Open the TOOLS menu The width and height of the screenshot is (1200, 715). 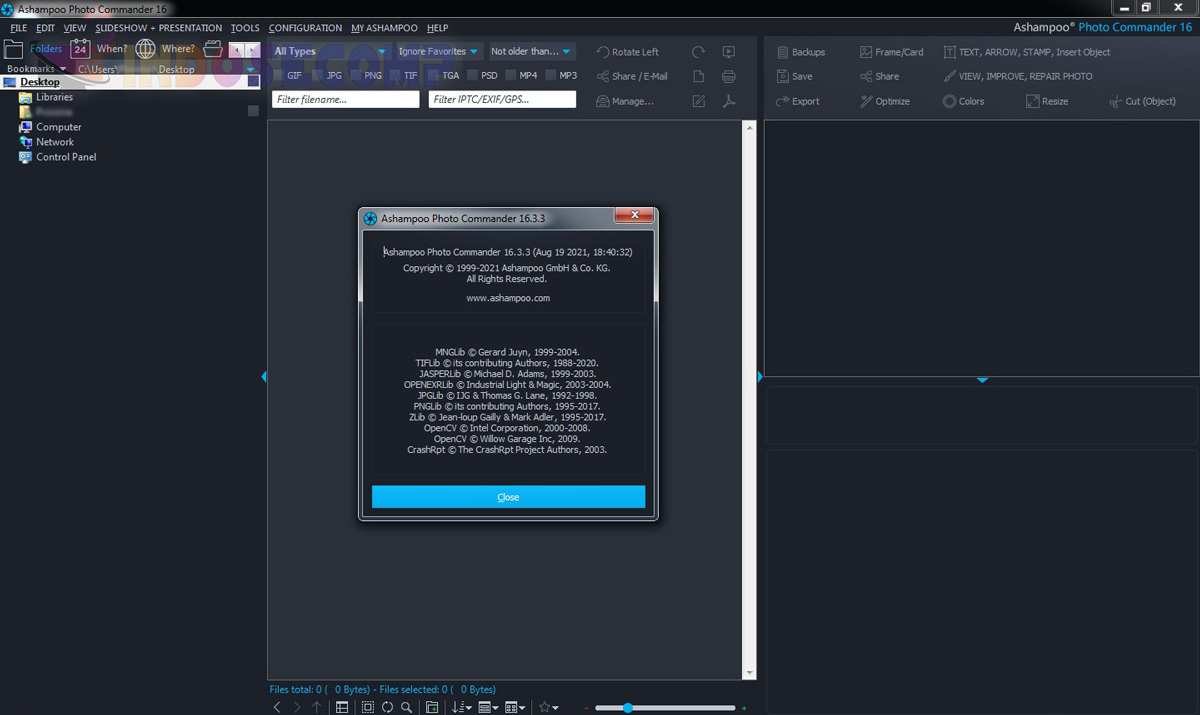(245, 27)
